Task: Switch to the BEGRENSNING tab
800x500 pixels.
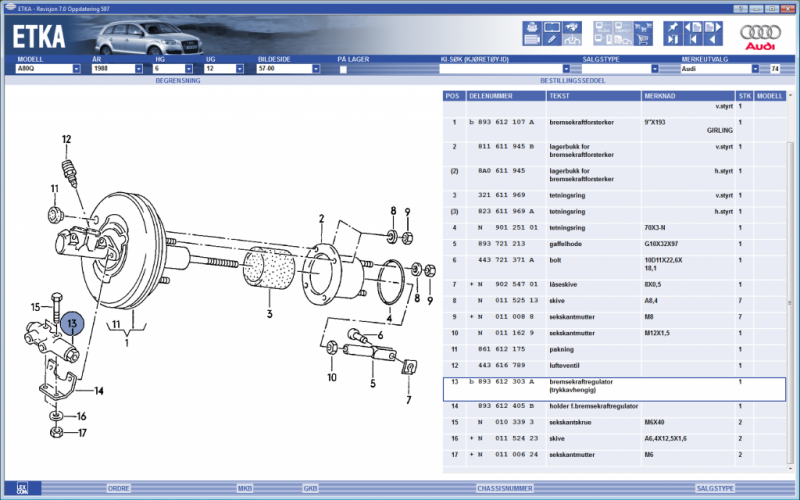Action: pyautogui.click(x=178, y=80)
